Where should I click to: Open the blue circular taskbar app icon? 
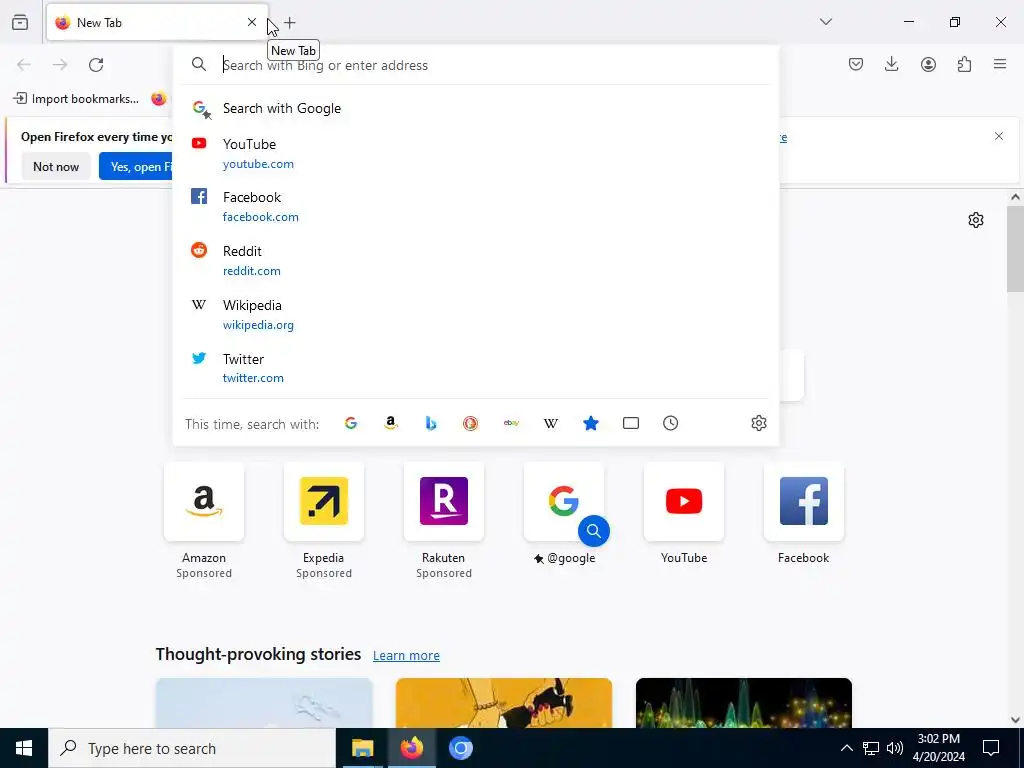(x=460, y=748)
